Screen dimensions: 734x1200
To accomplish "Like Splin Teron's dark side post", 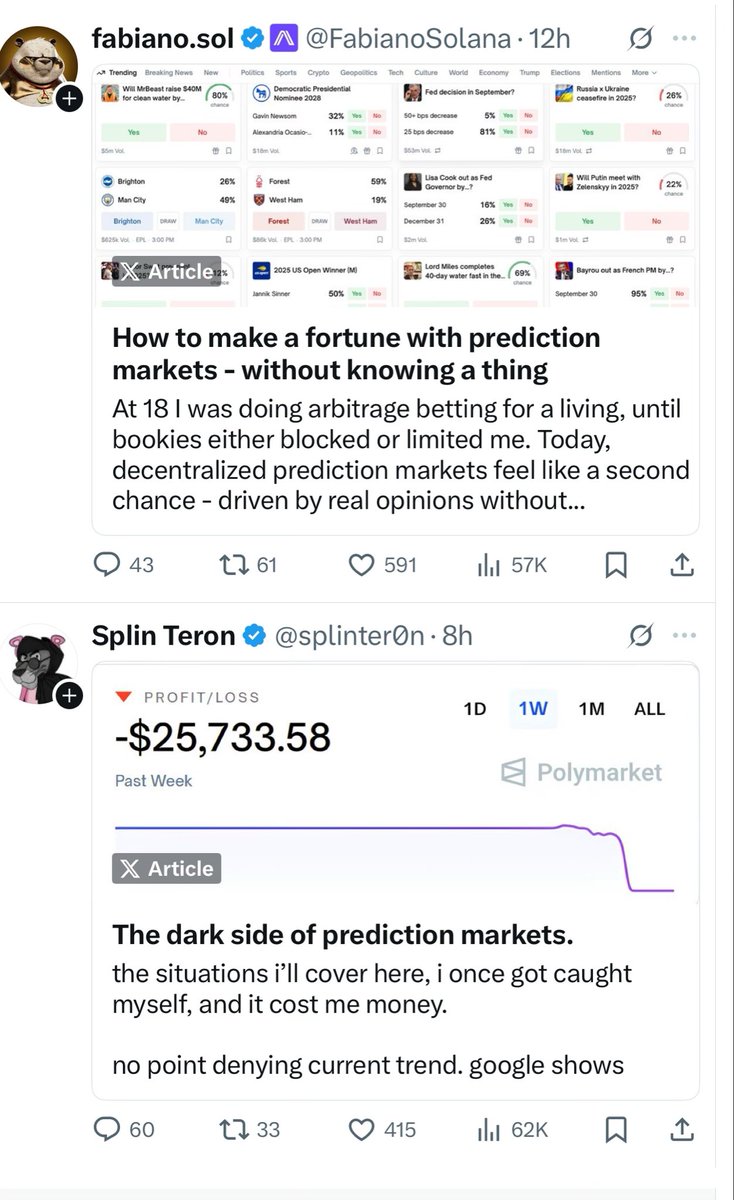I will pyautogui.click(x=360, y=1129).
